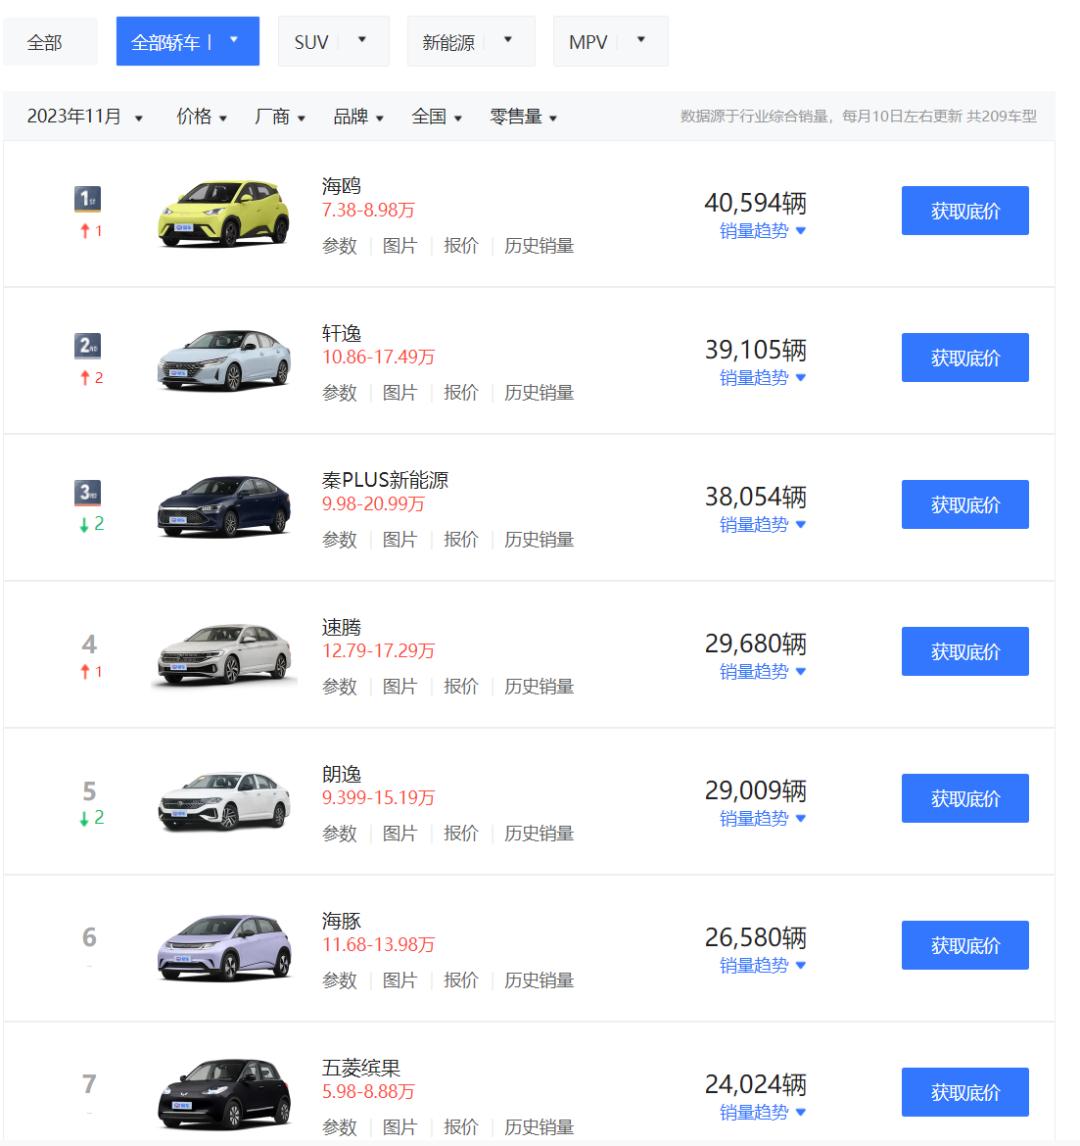
Task: Expand 销量趋势 arrow for 海鸥
Action: 800,231
